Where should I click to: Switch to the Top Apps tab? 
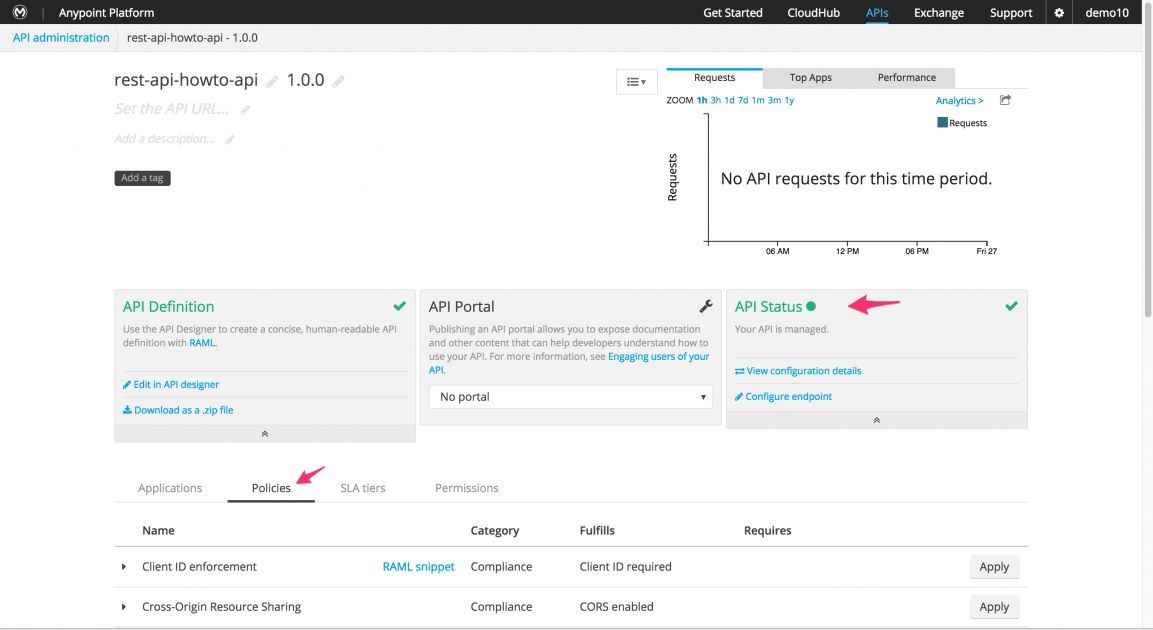click(810, 78)
